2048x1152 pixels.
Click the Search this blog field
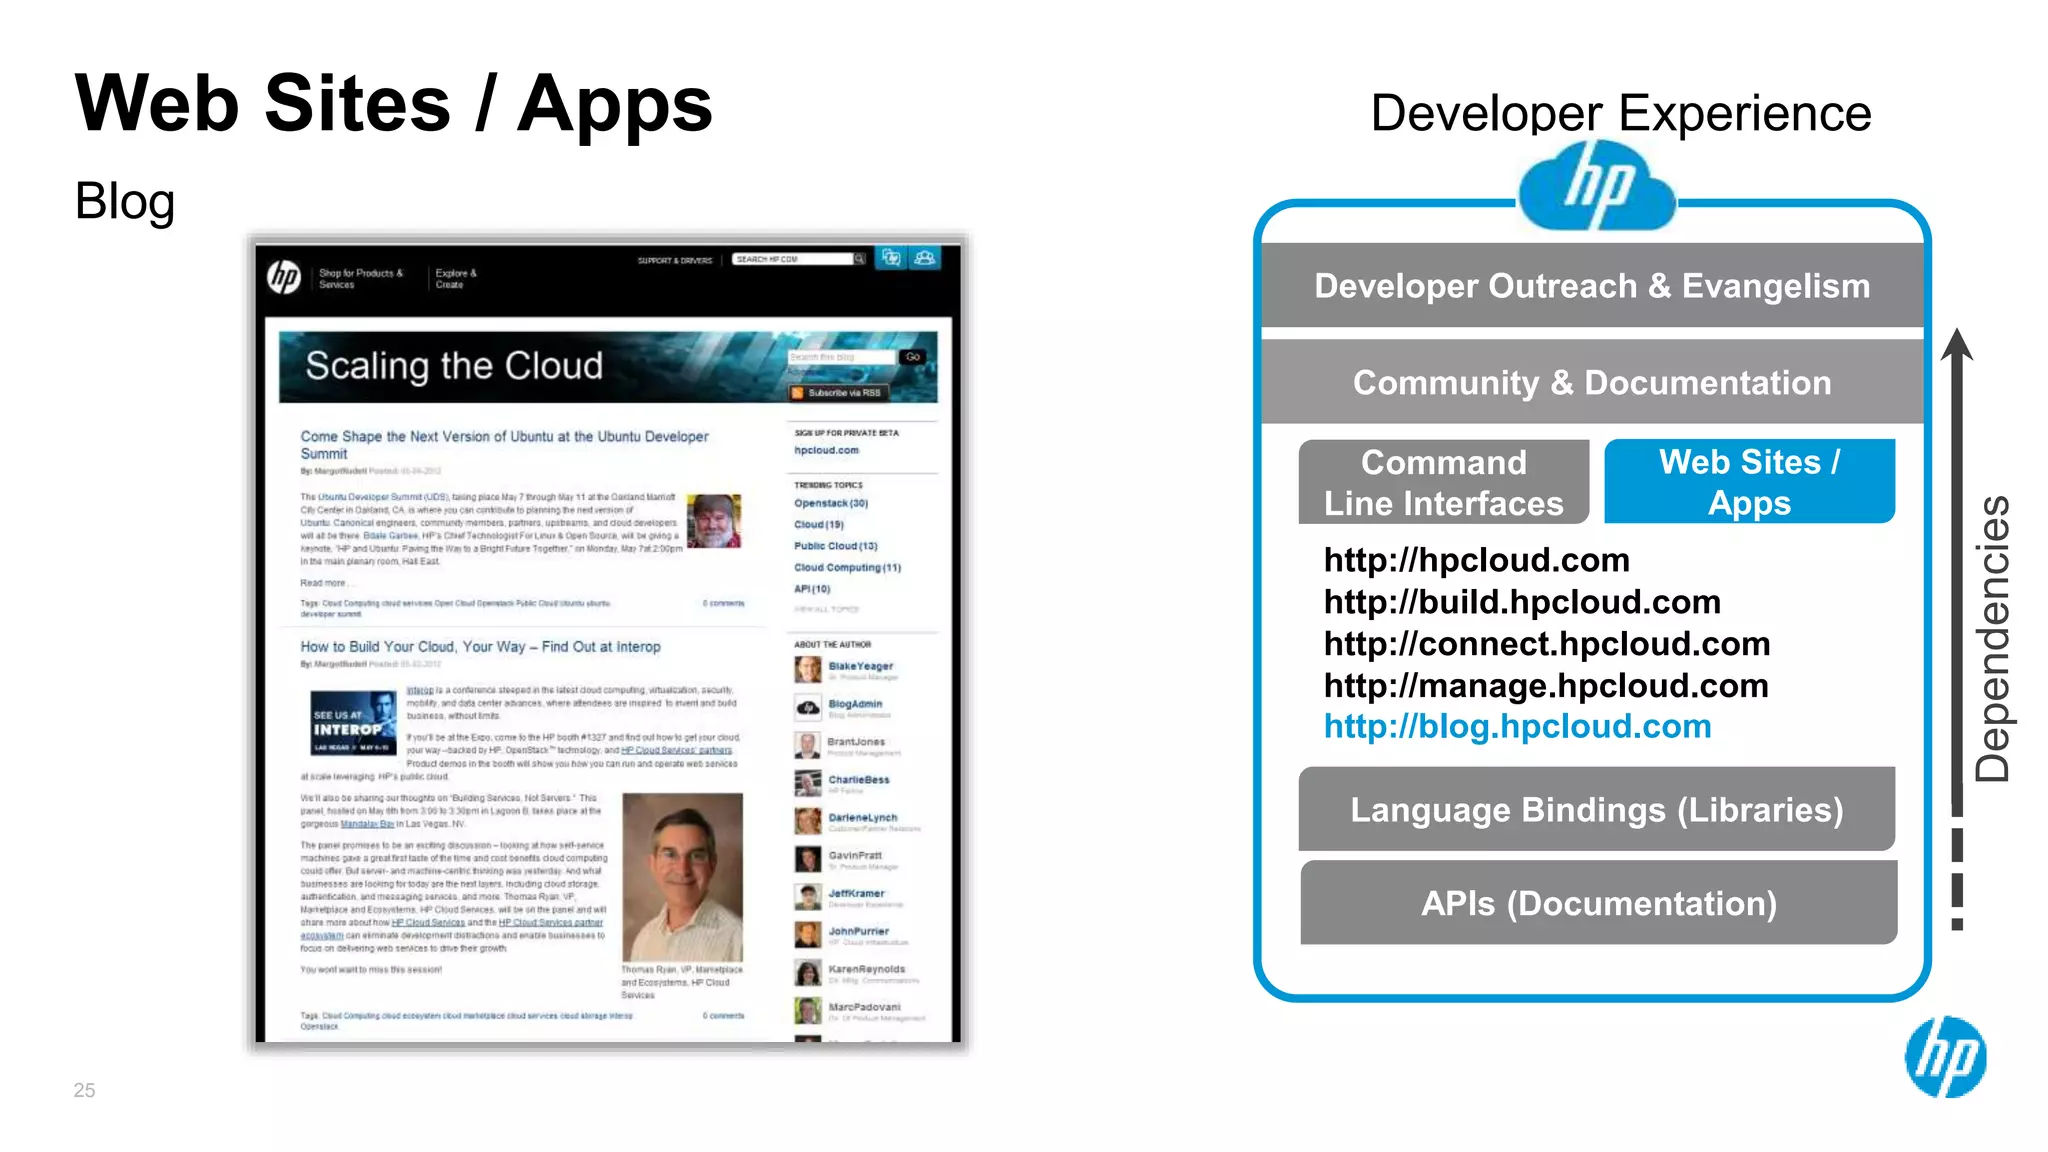tap(841, 357)
